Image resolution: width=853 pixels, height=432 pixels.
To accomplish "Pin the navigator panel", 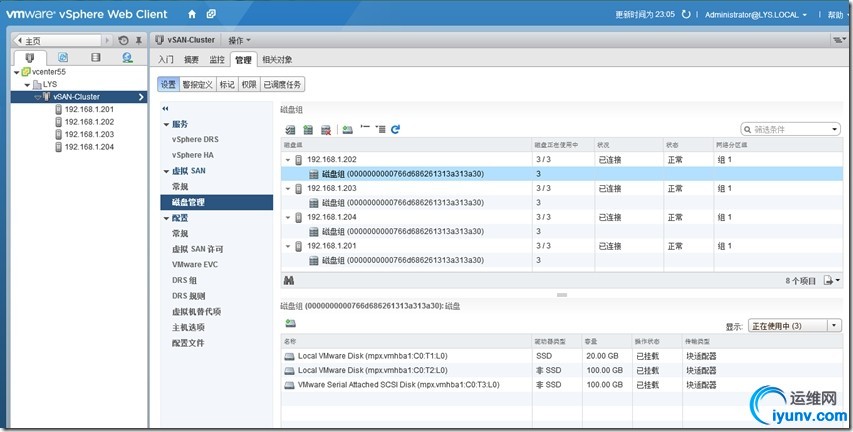I will 138,40.
